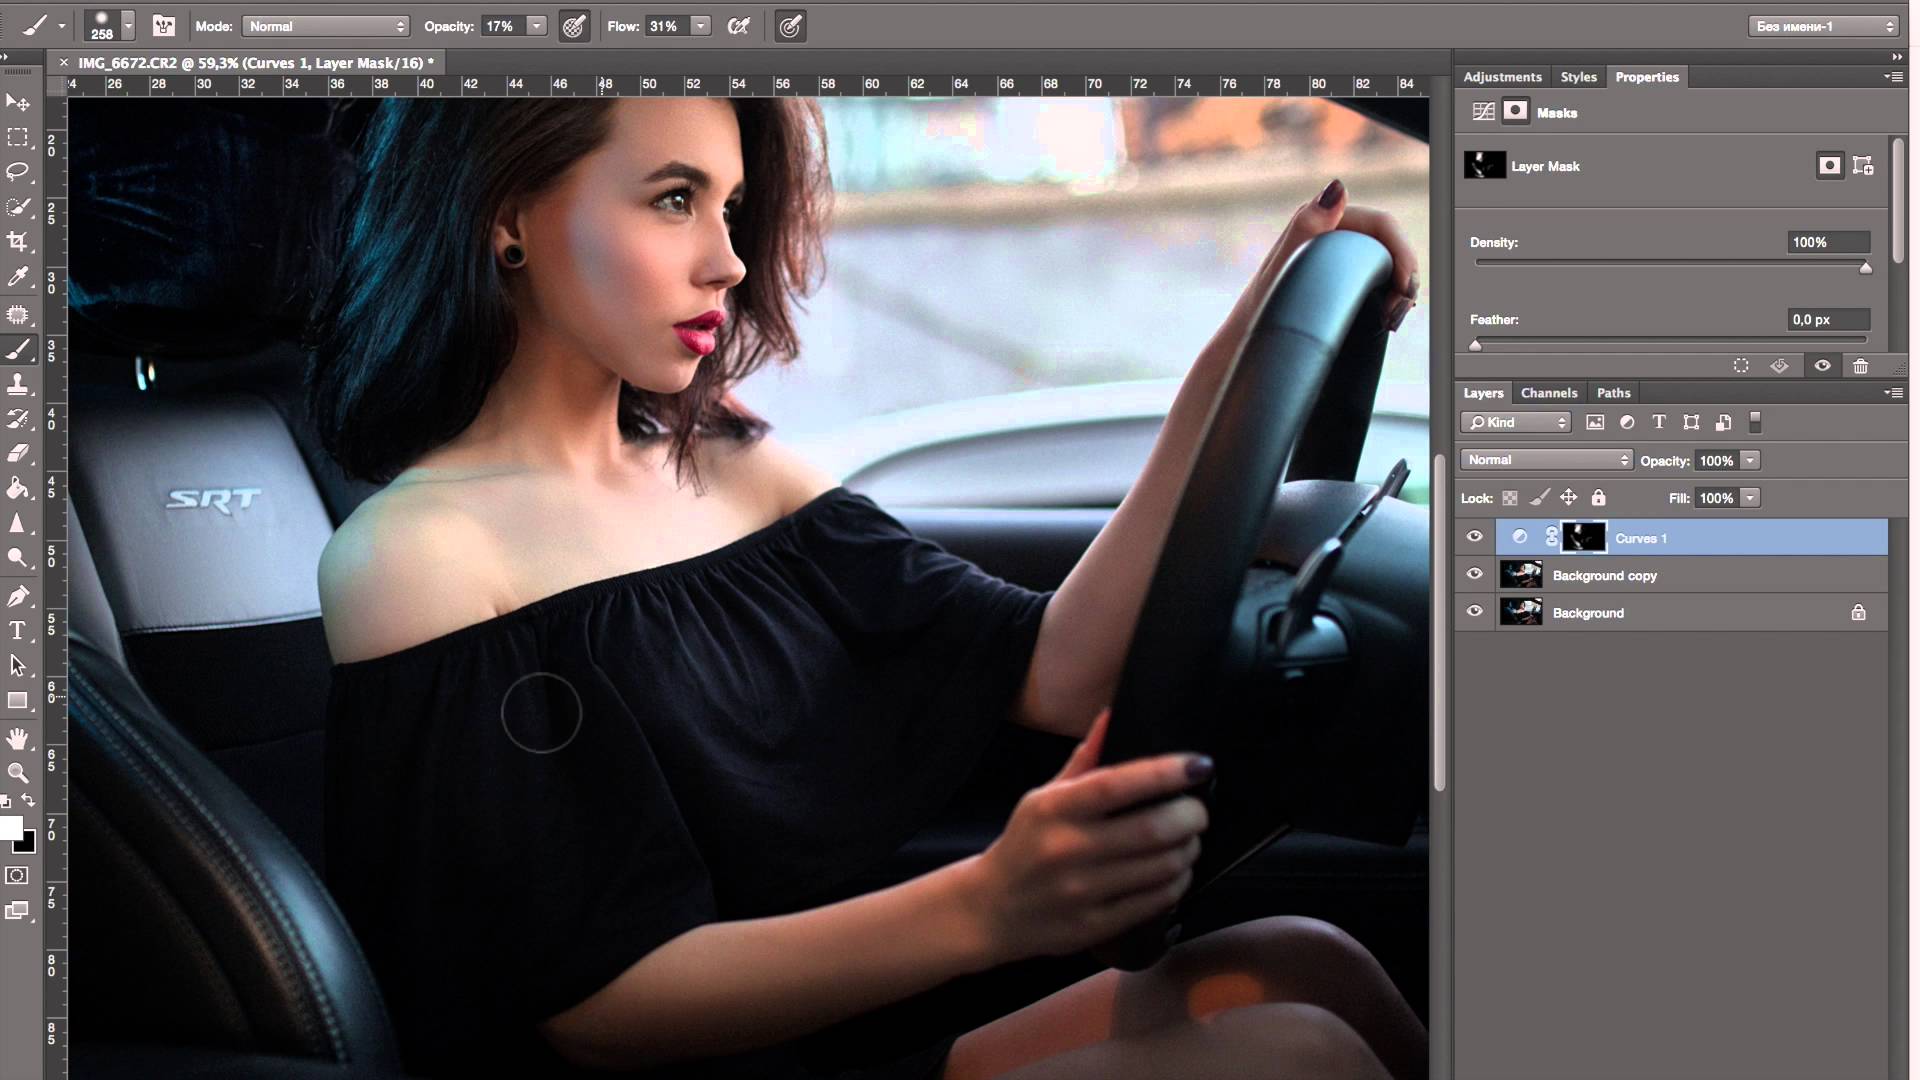The height and width of the screenshot is (1080, 1920).
Task: Open the workspace switcher dropdown
Action: pos(1825,26)
